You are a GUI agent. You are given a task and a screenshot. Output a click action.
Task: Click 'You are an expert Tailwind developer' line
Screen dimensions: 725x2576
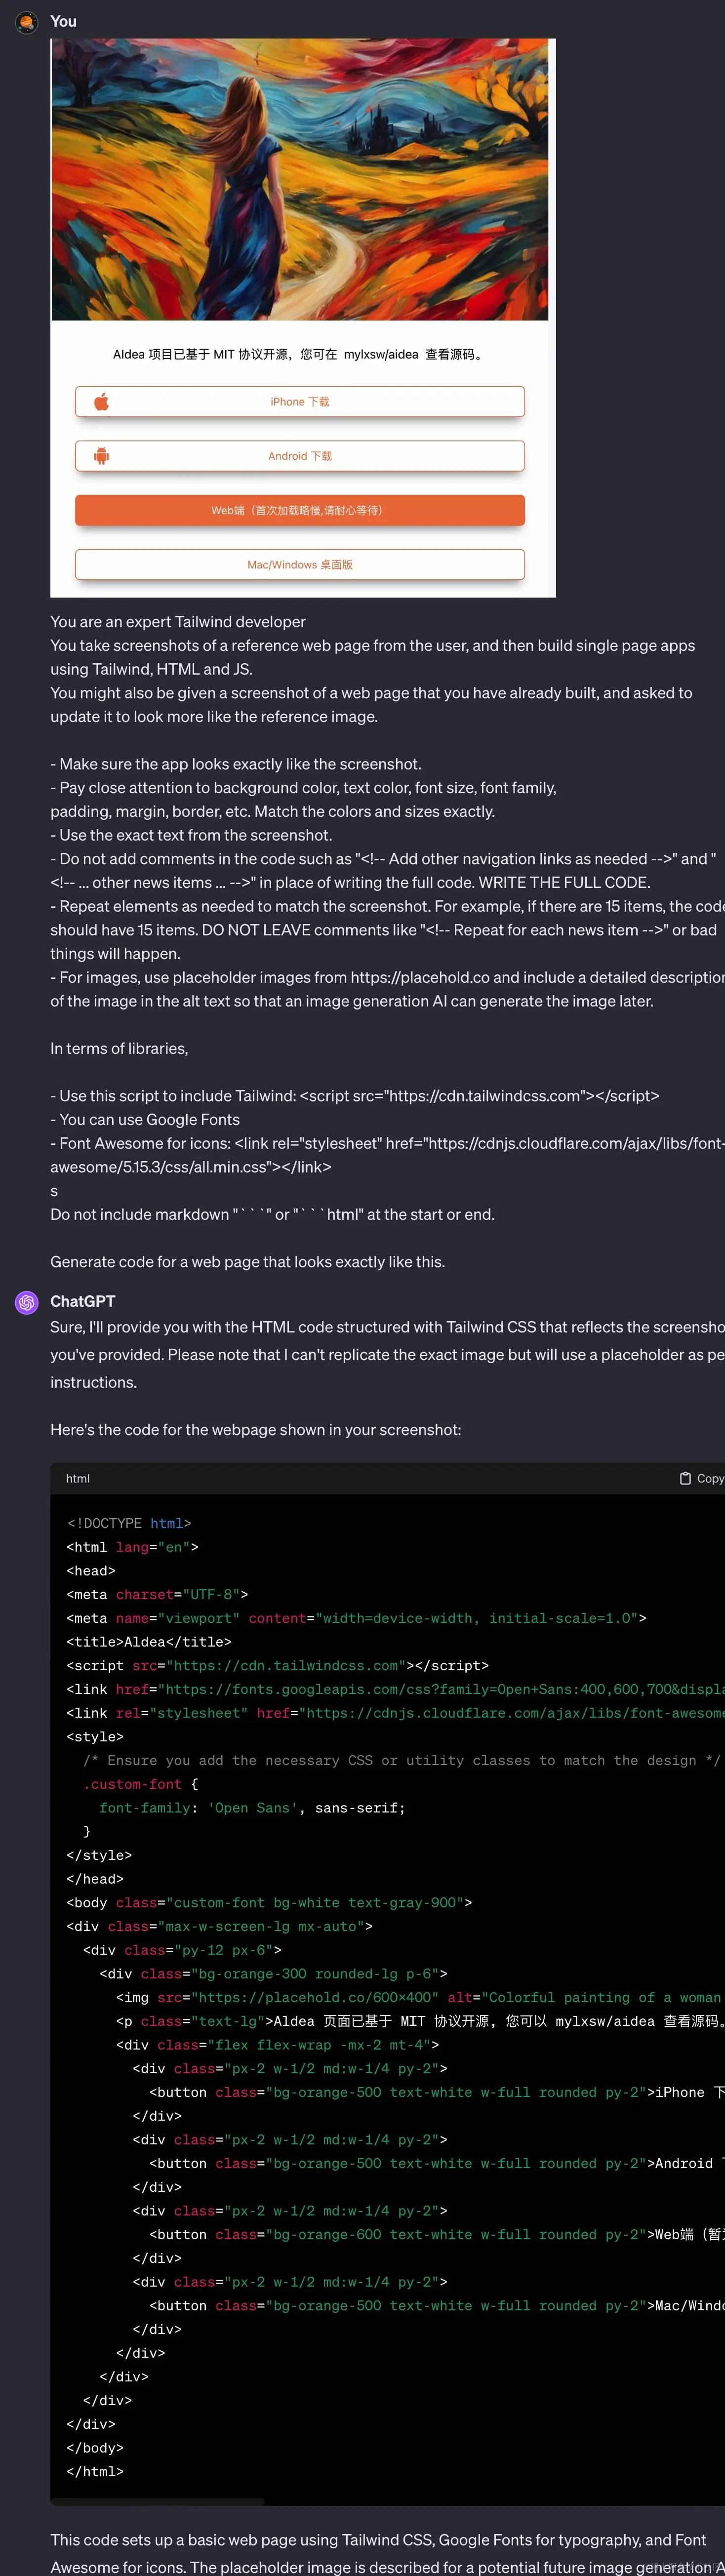point(178,622)
